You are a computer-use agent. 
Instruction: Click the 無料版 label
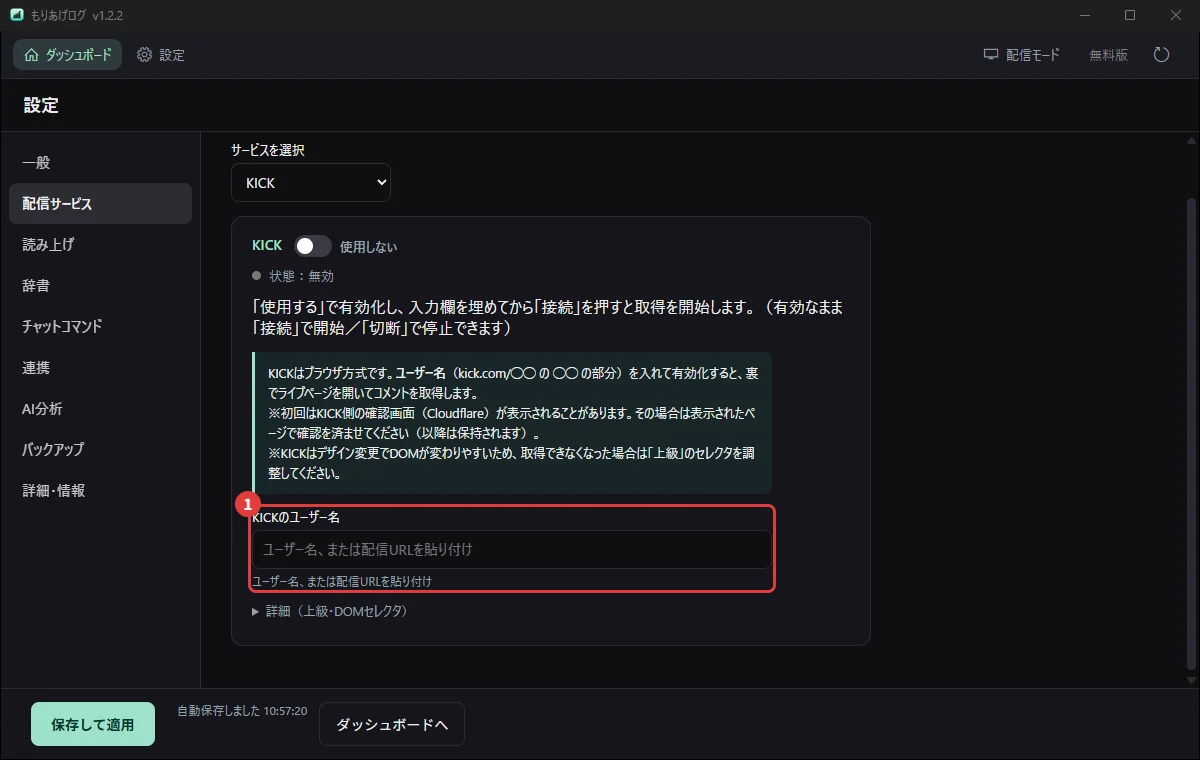(x=1108, y=55)
